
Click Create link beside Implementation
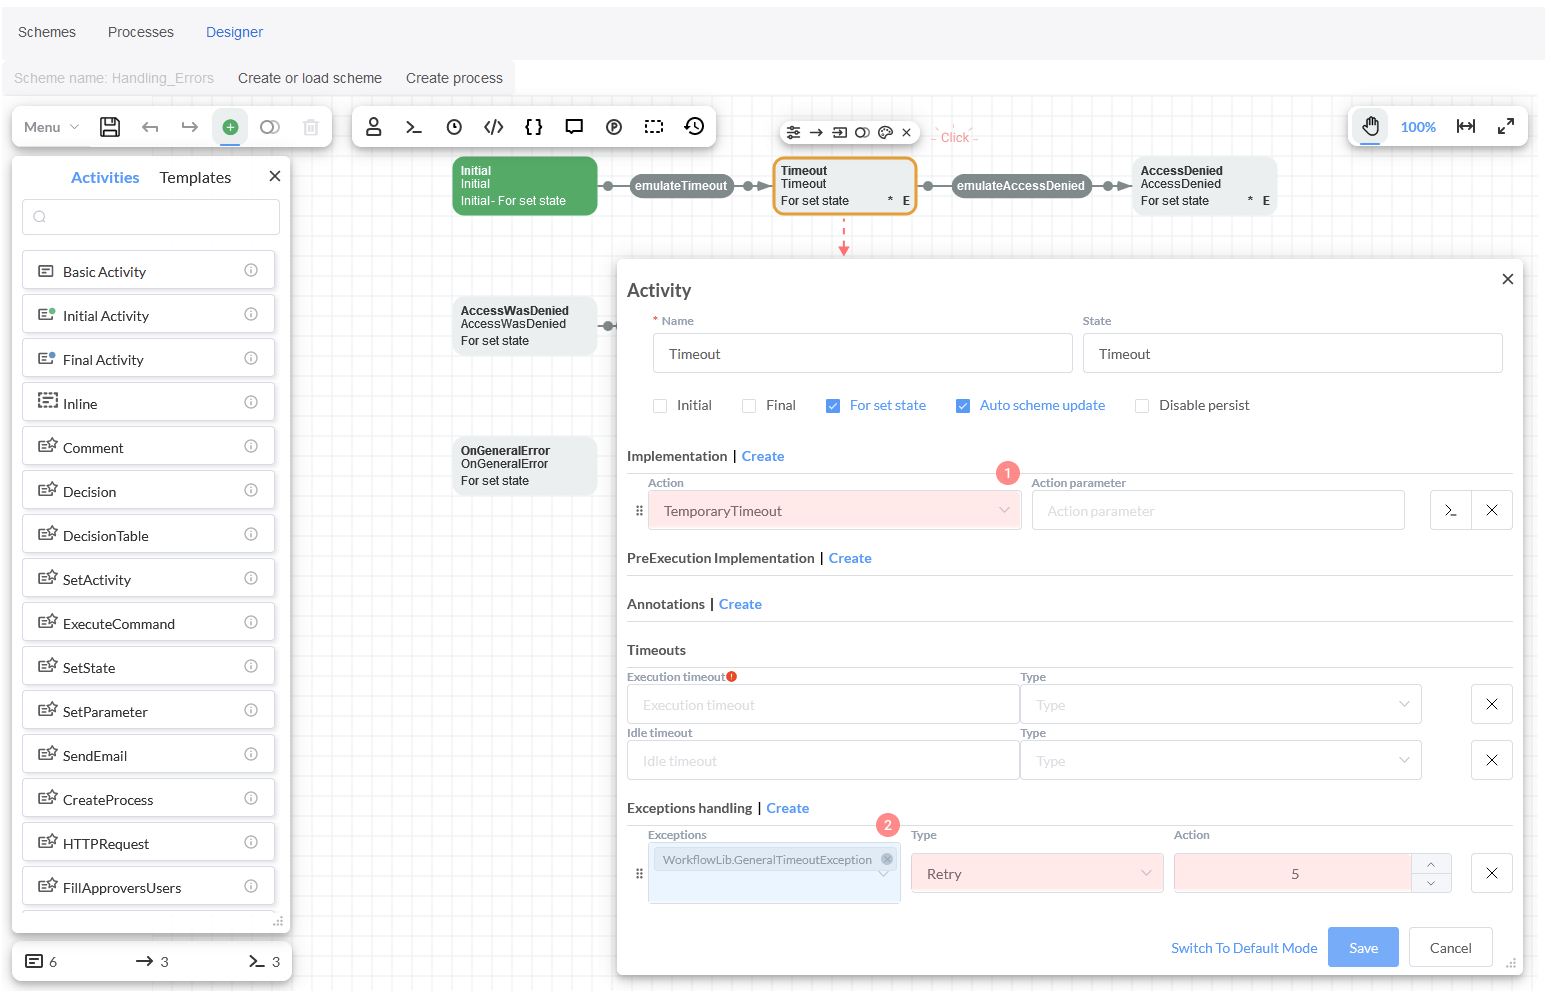[x=763, y=456]
